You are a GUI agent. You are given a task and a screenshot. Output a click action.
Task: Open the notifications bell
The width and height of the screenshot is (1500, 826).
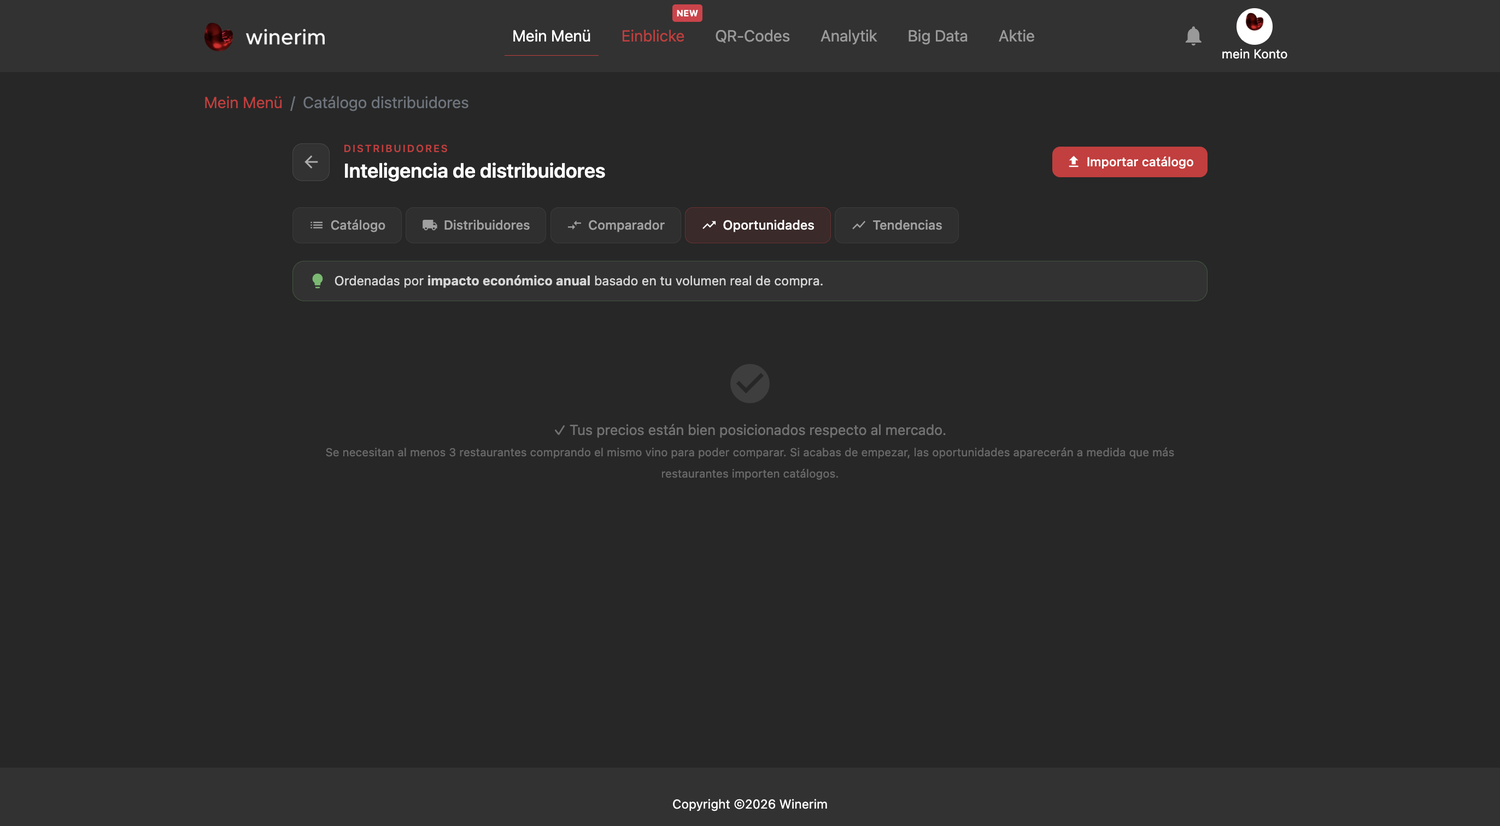[x=1193, y=36]
